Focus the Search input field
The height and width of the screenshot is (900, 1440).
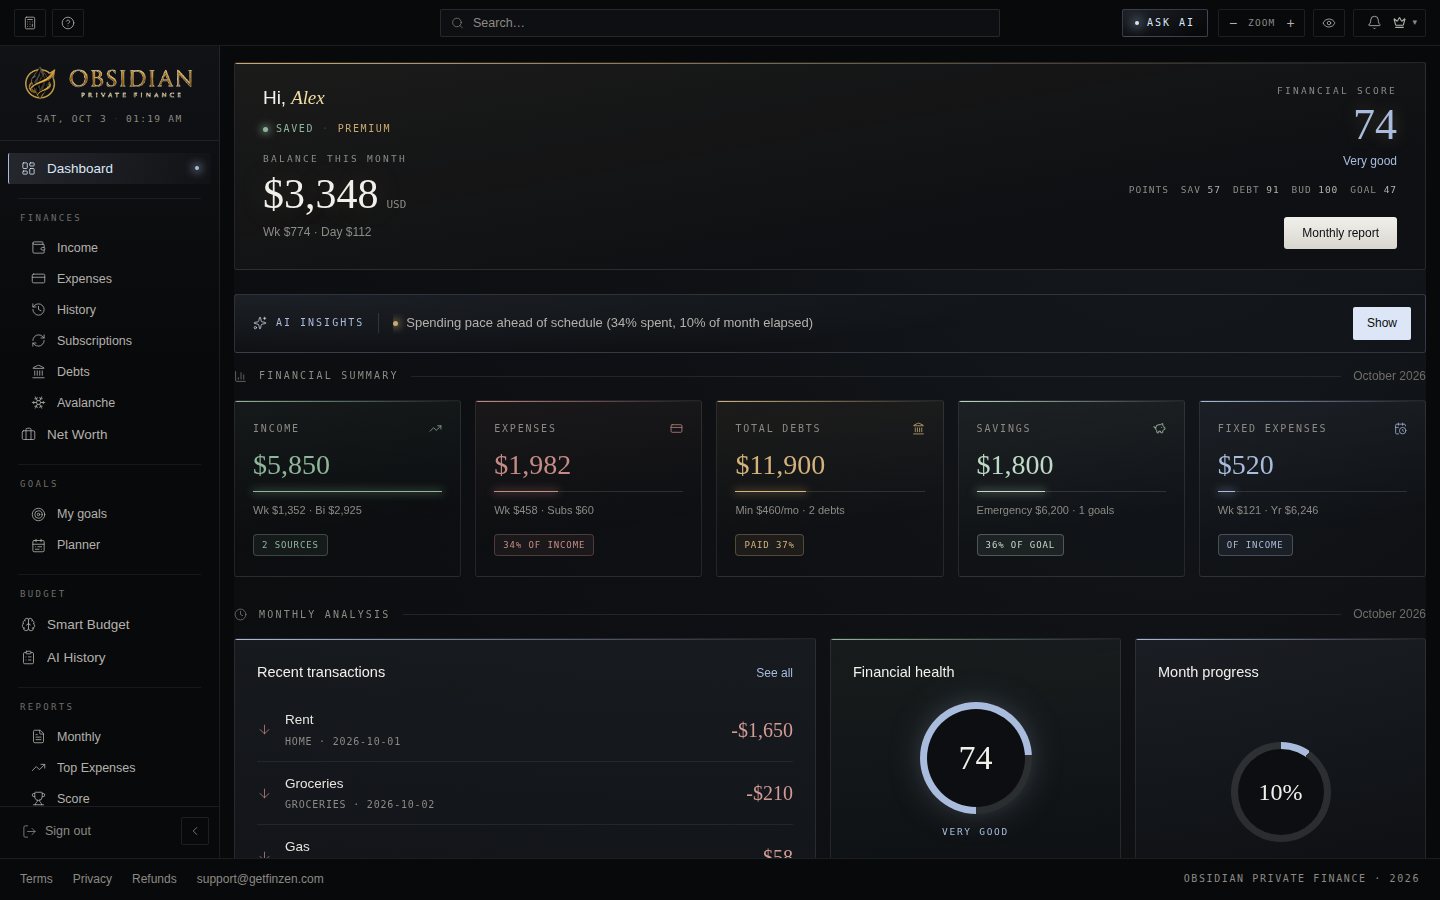[720, 22]
